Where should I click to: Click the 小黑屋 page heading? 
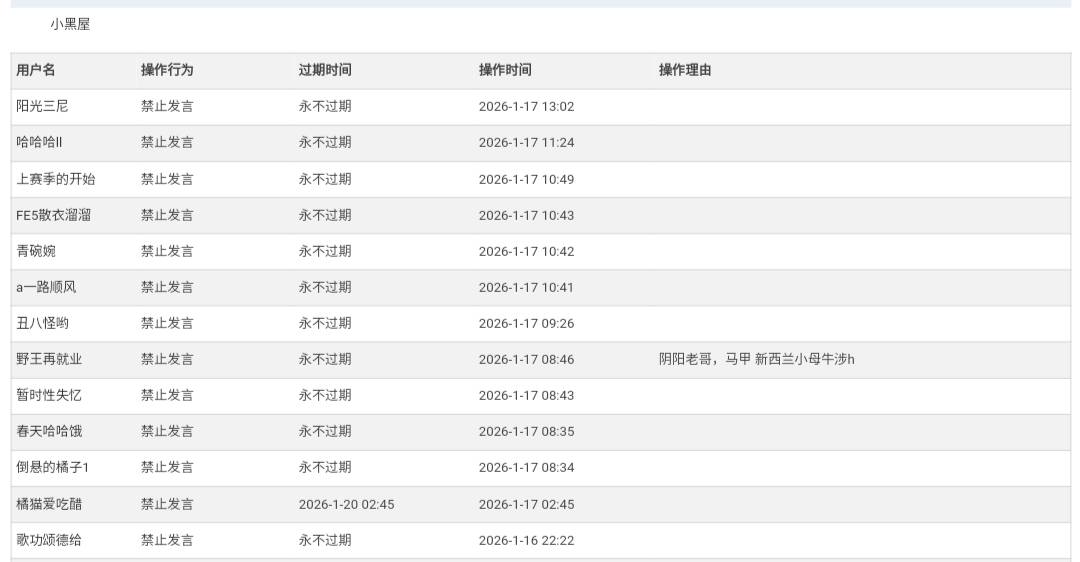[x=70, y=24]
